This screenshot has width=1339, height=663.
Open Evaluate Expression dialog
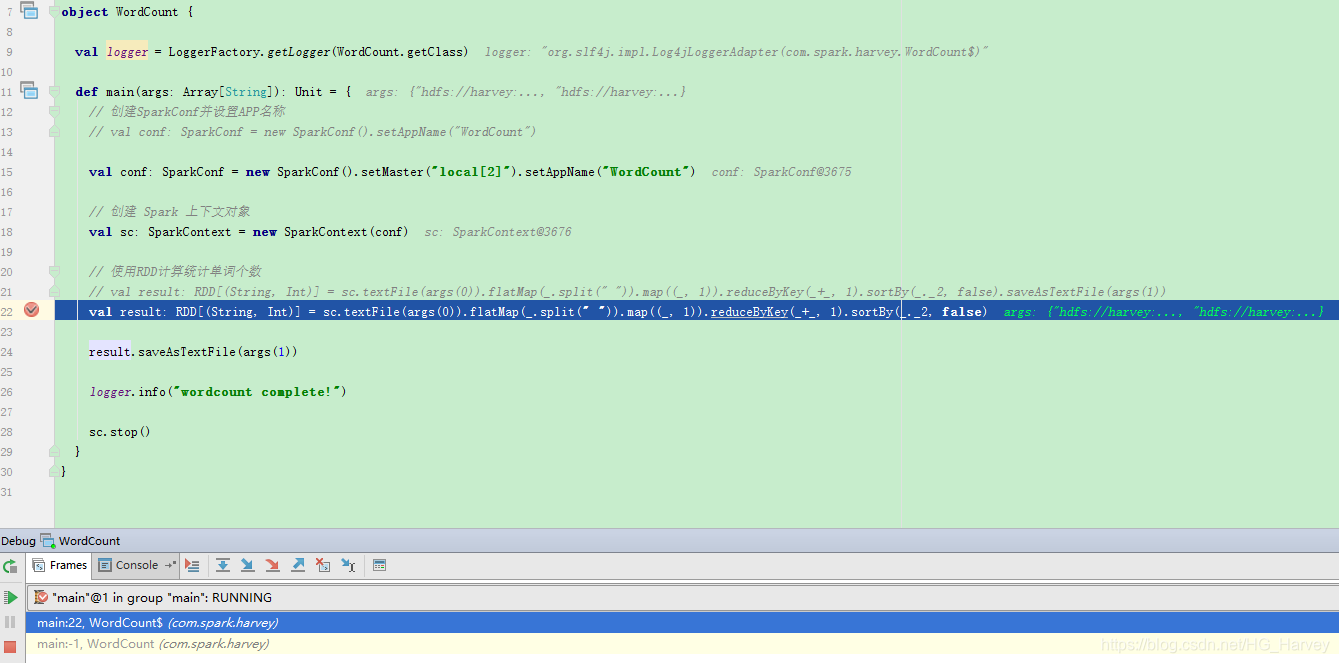[380, 565]
